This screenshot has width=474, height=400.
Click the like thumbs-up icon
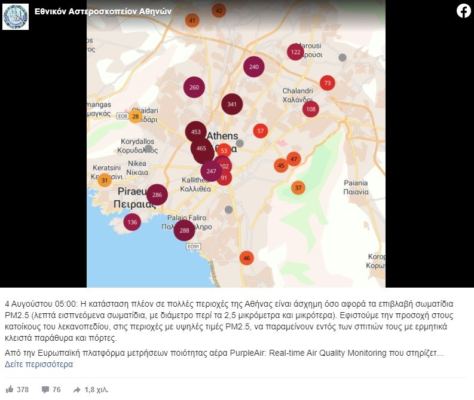(x=9, y=389)
